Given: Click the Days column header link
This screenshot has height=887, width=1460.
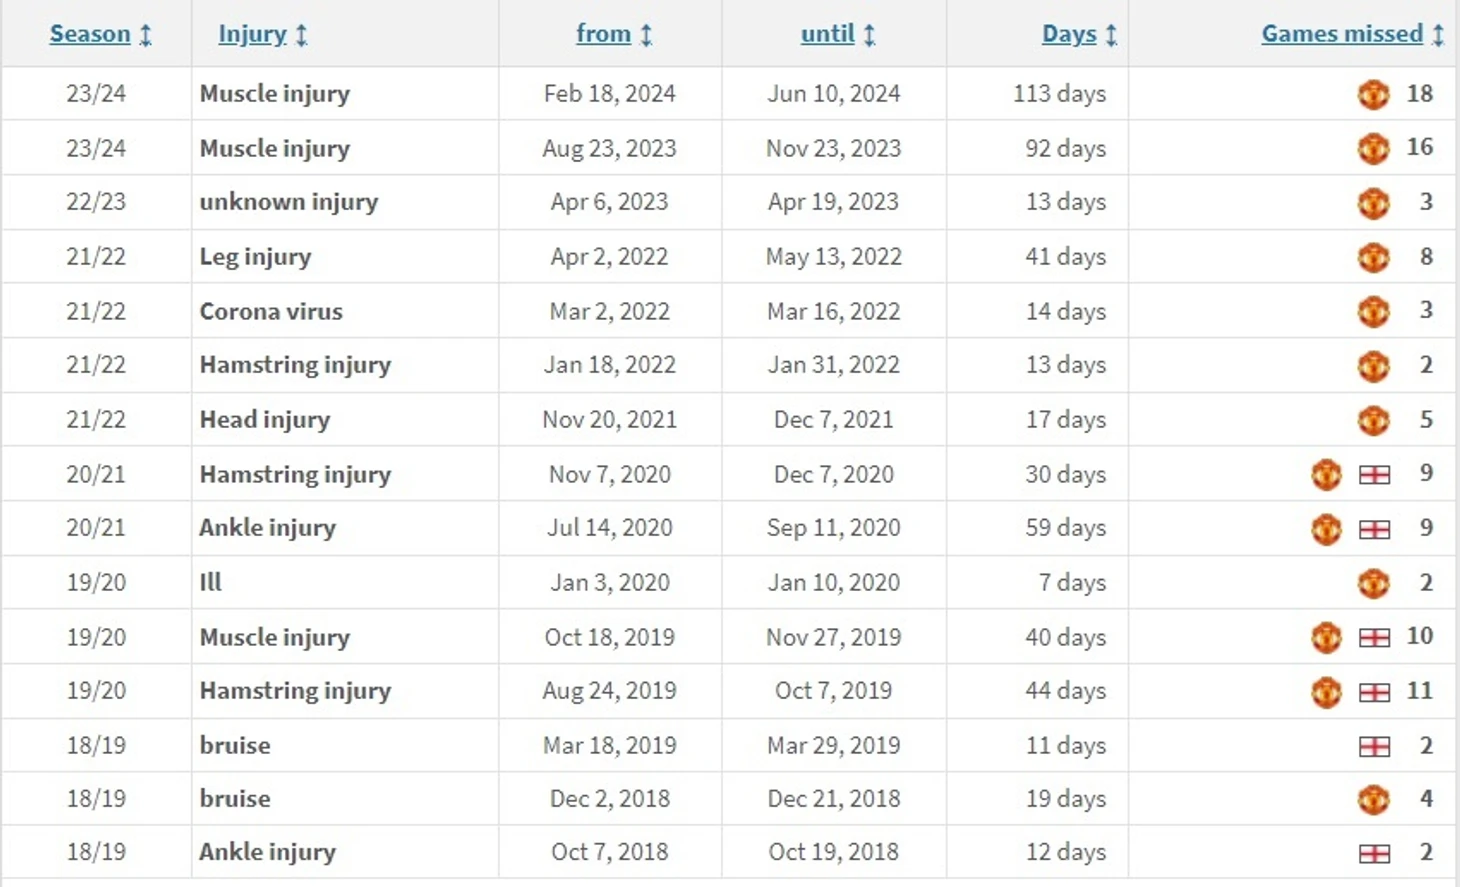Looking at the screenshot, I should point(1069,34).
